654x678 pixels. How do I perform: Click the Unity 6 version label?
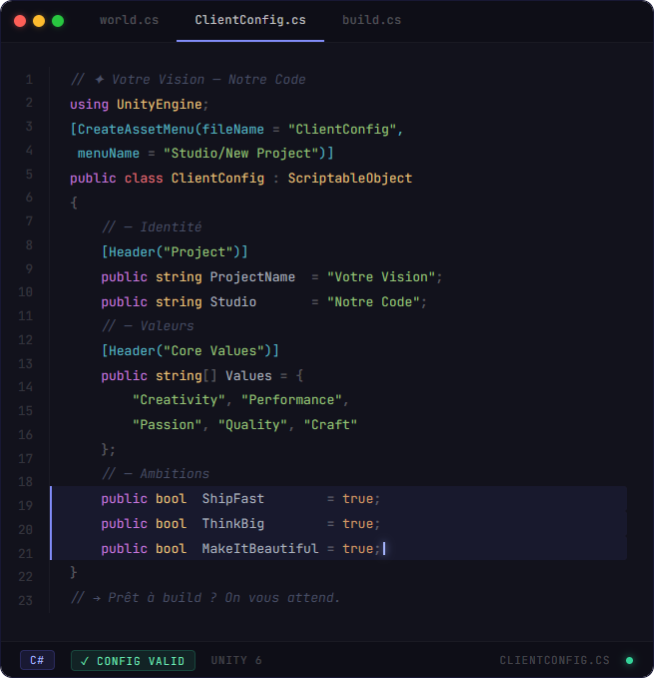pyautogui.click(x=236, y=660)
